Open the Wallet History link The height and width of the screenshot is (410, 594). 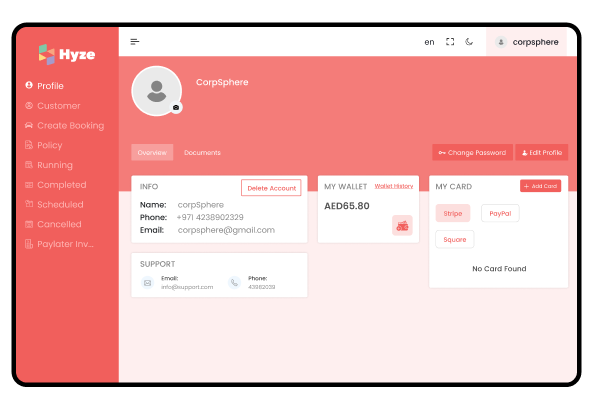pyautogui.click(x=394, y=186)
